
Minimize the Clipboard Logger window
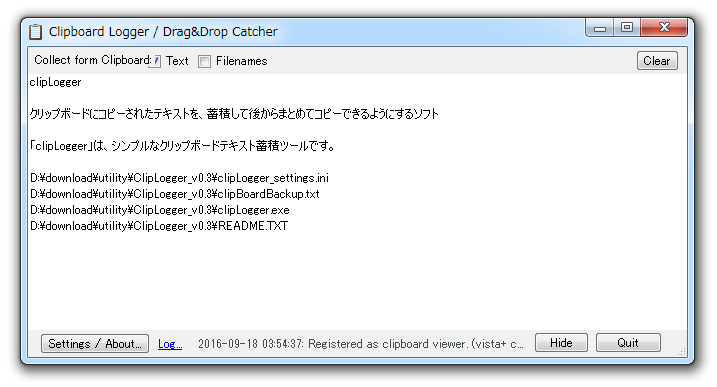599,28
